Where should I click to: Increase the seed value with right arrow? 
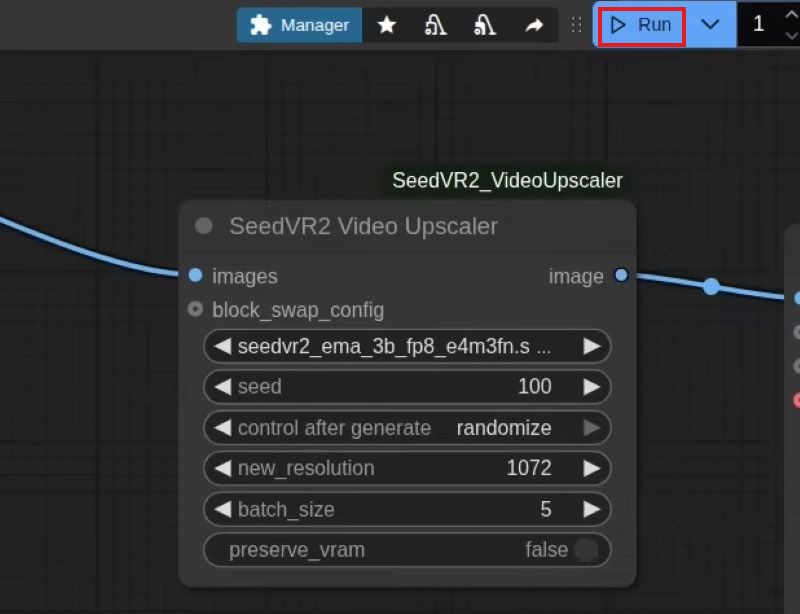click(592, 387)
